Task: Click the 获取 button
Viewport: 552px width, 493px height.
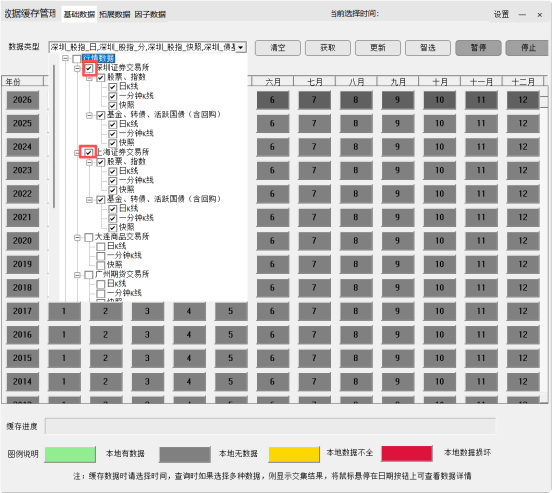Action: (328, 48)
